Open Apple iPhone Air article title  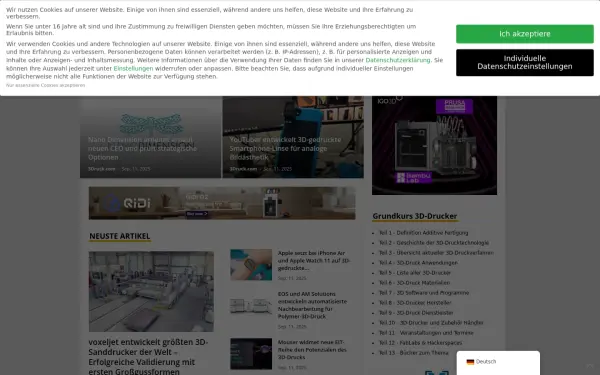click(x=314, y=261)
